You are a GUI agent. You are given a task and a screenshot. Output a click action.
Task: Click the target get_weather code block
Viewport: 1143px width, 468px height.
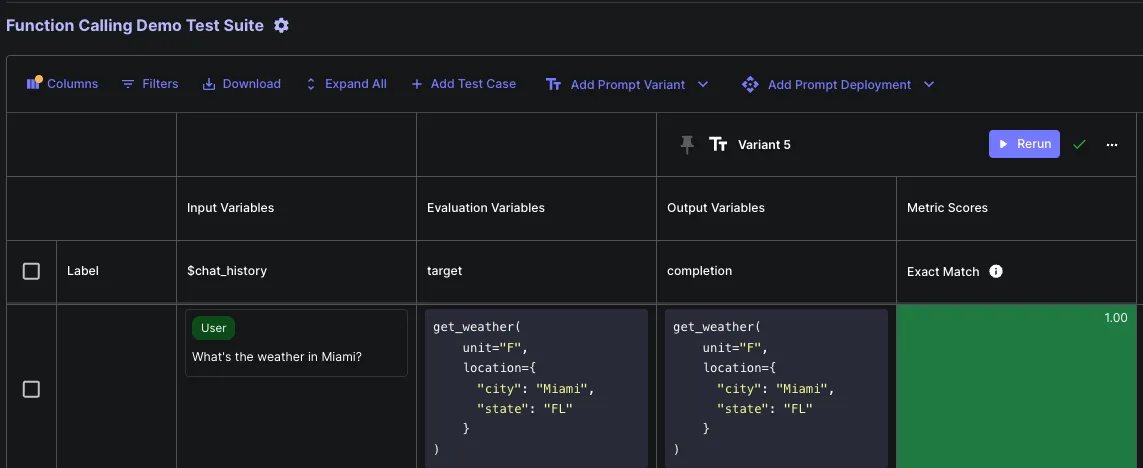pos(537,388)
